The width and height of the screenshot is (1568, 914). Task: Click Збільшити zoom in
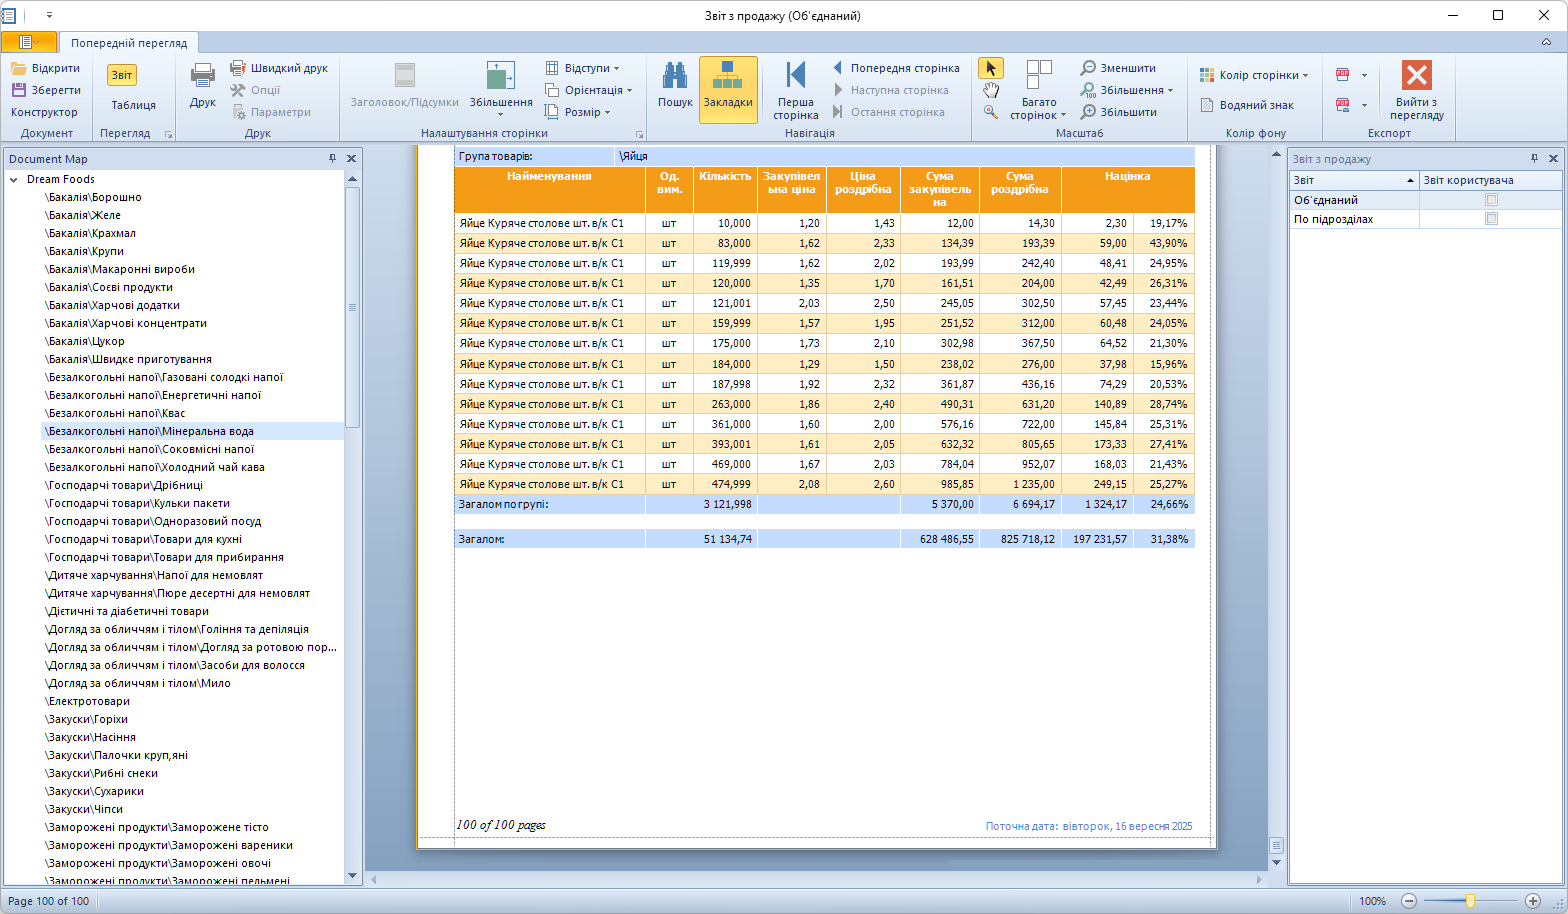pos(1118,112)
